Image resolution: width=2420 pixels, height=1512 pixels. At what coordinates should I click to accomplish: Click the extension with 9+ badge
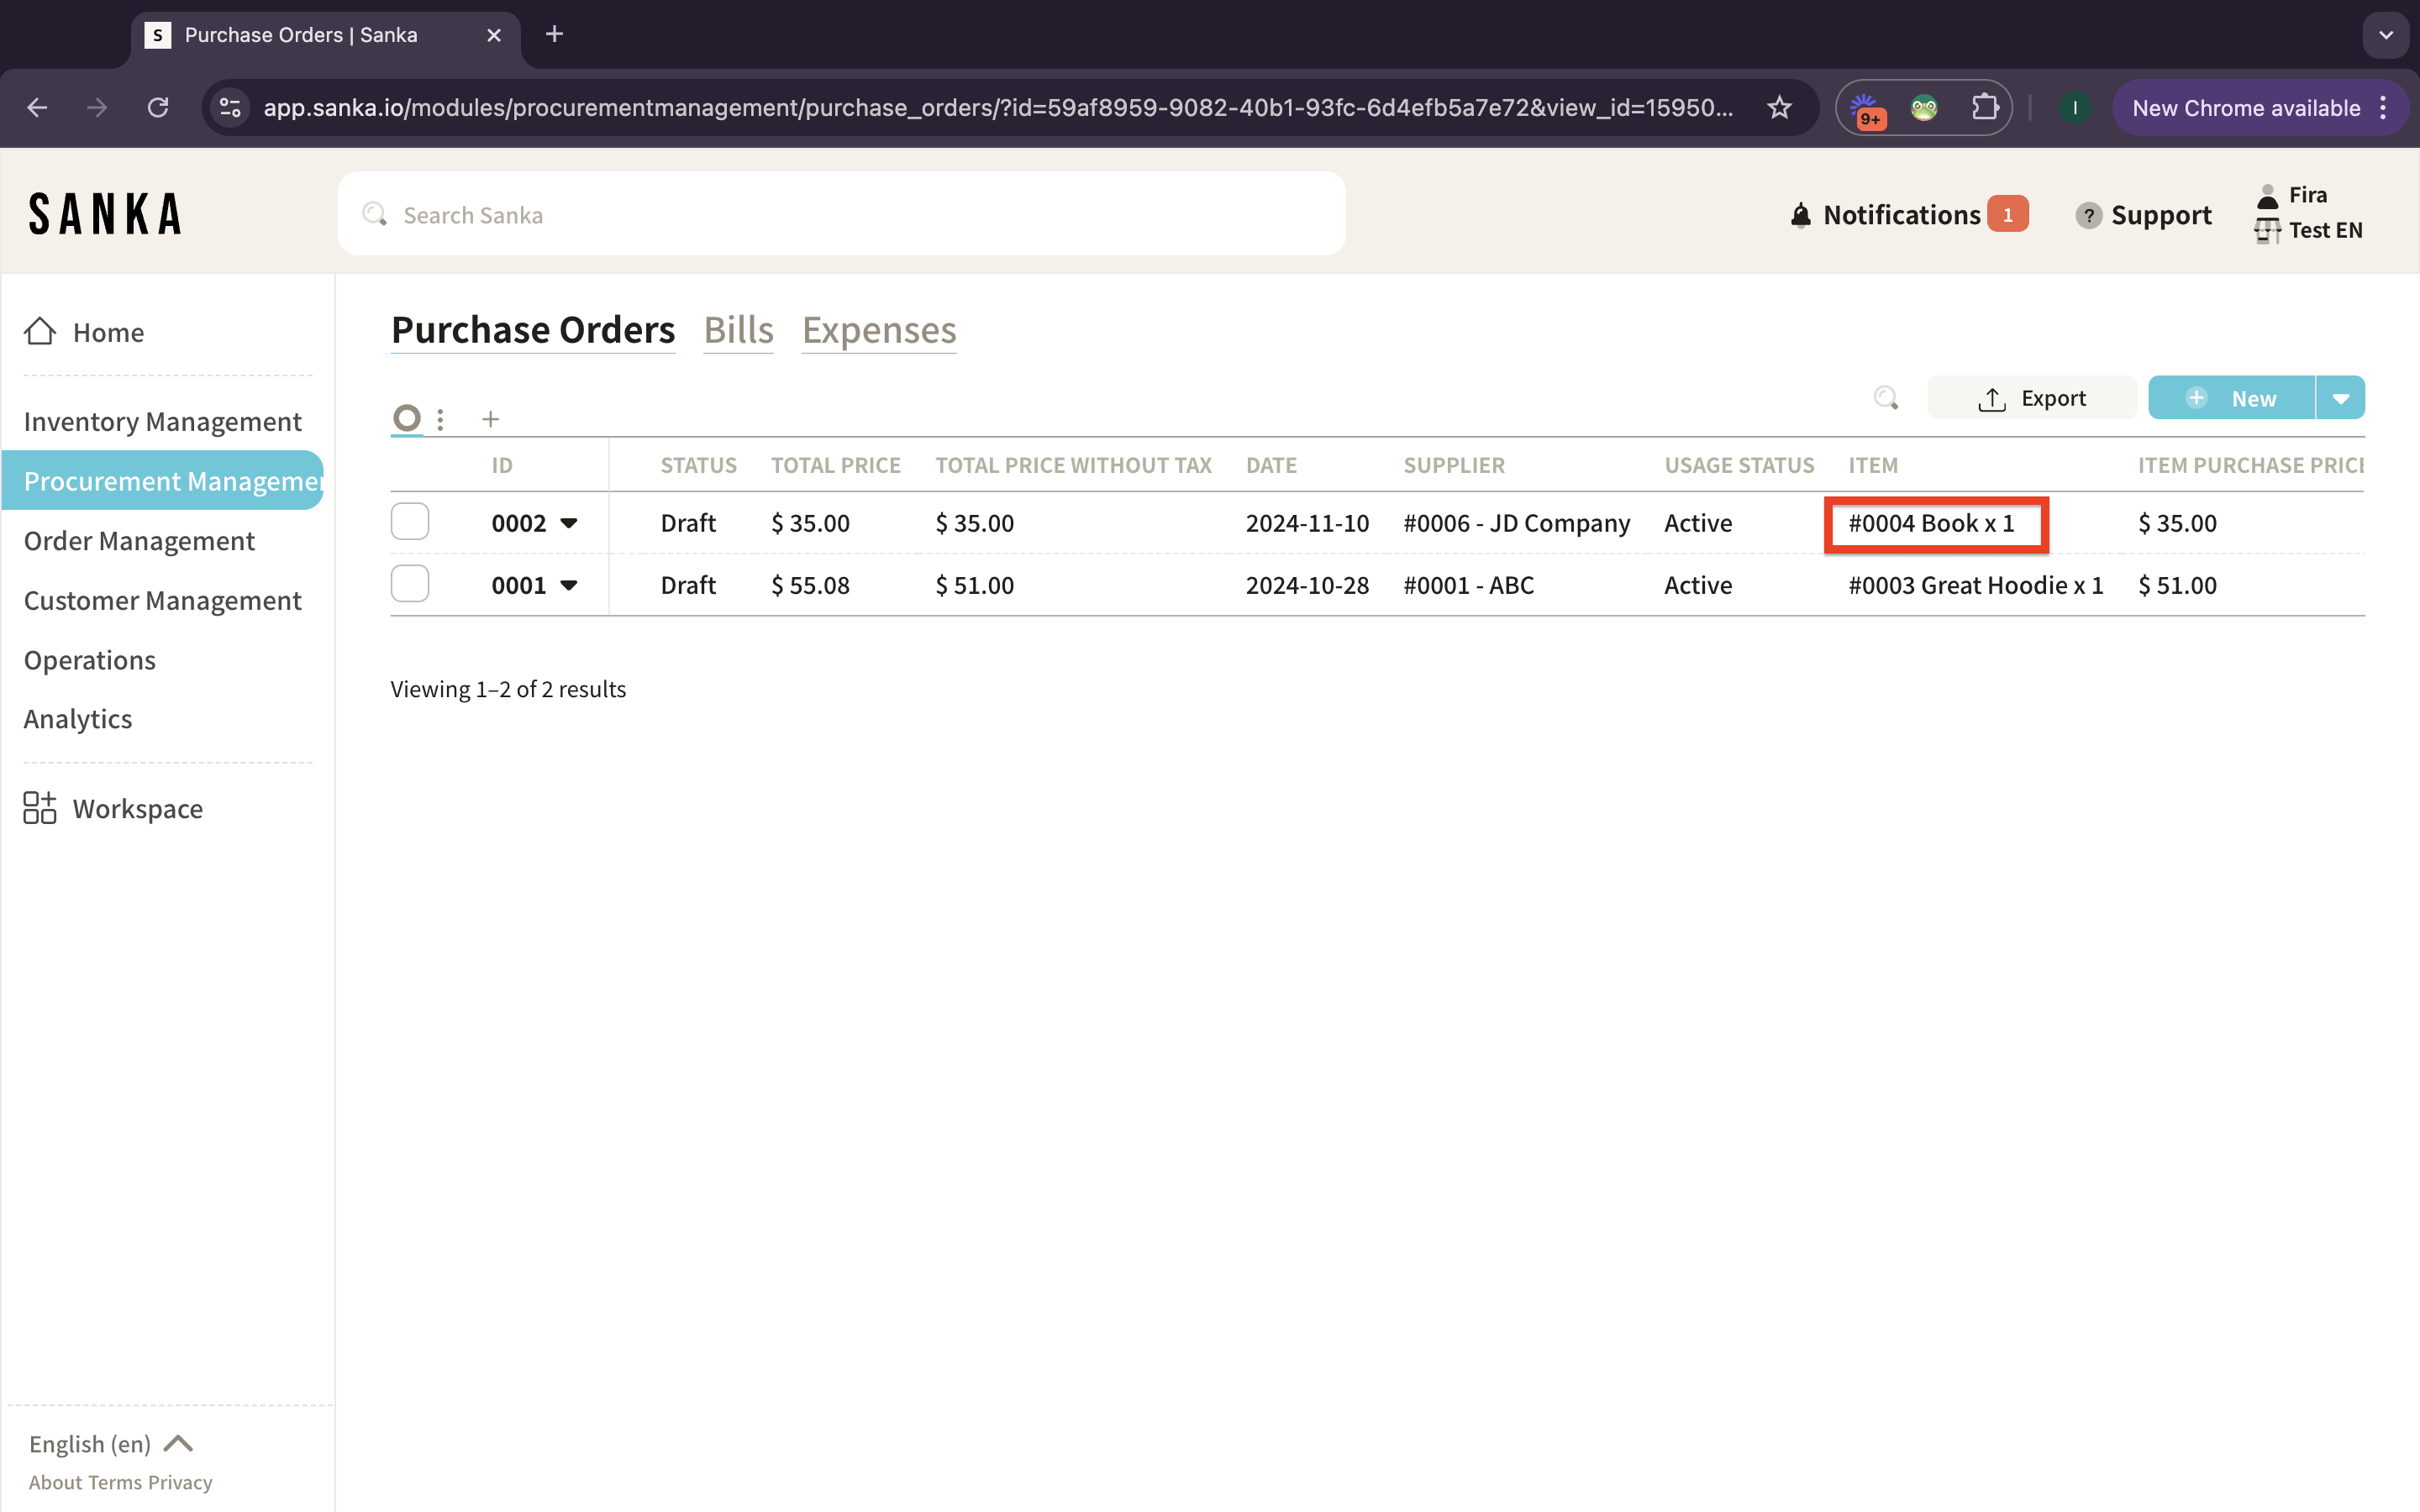point(1866,110)
